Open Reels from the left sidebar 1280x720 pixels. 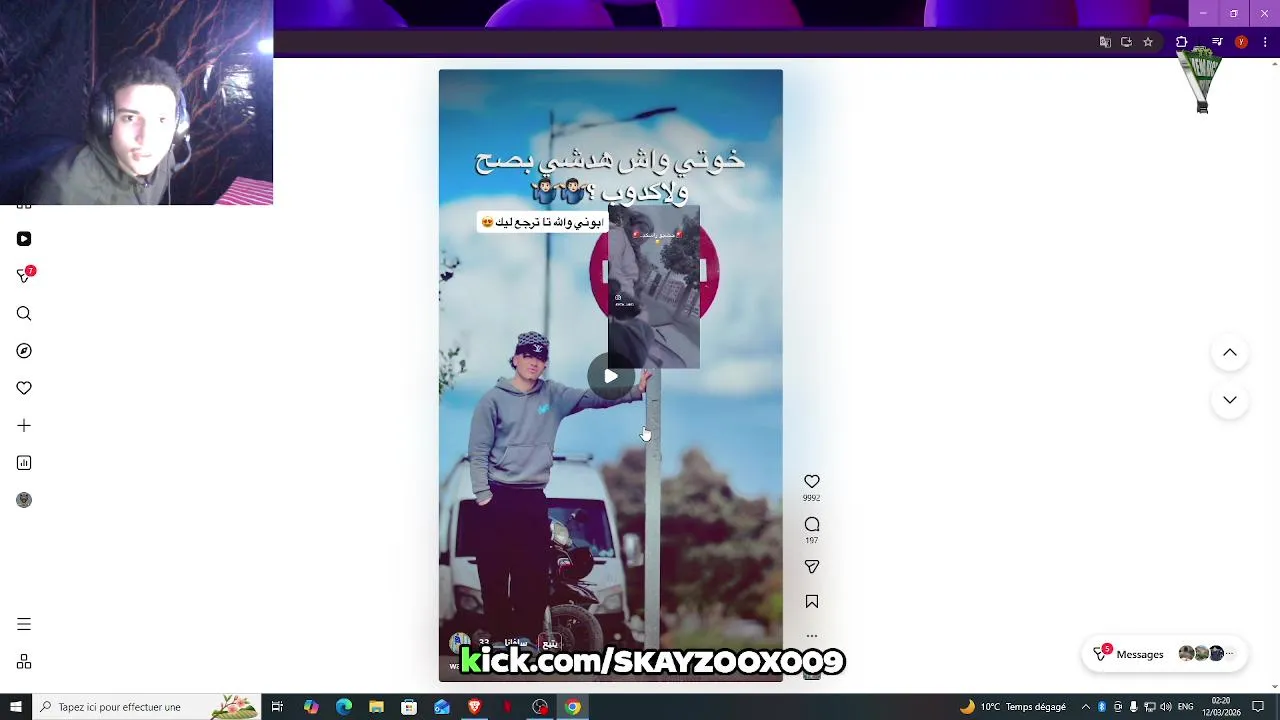[x=24, y=239]
